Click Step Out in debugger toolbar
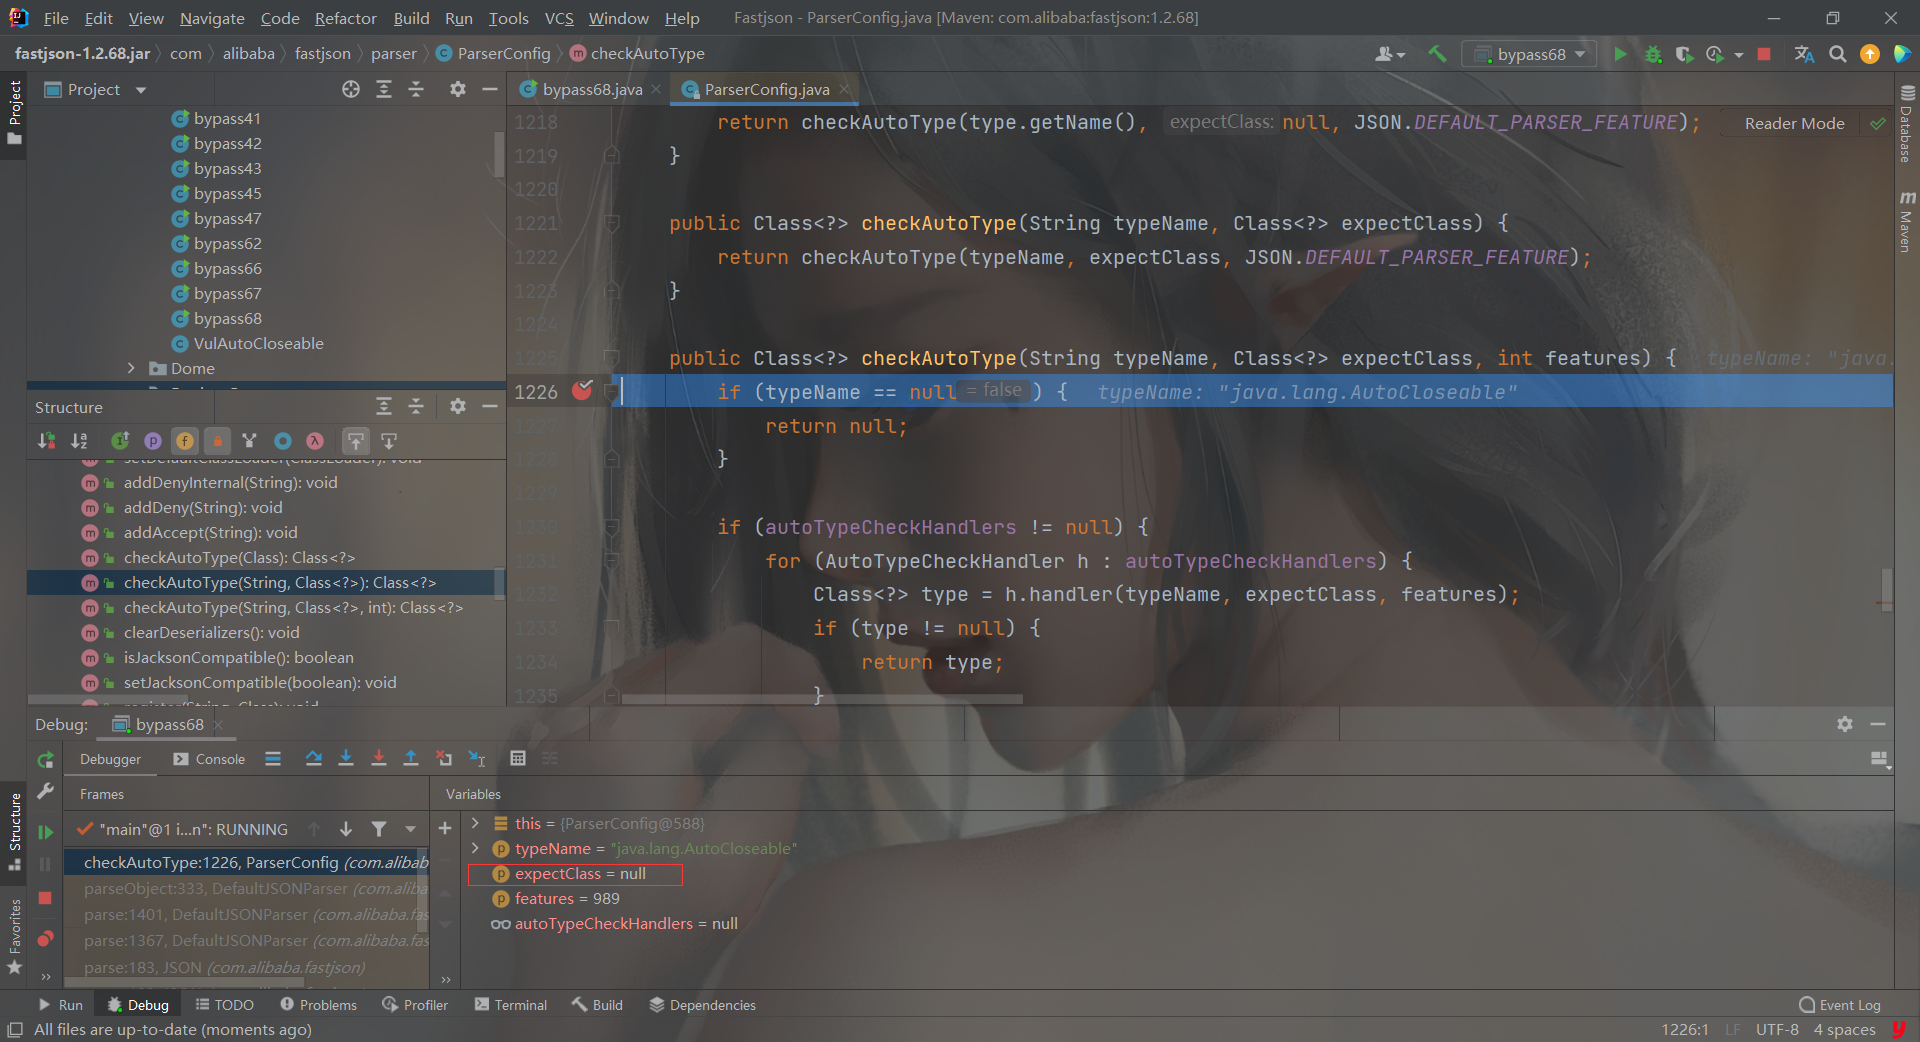1920x1042 pixels. (x=410, y=759)
